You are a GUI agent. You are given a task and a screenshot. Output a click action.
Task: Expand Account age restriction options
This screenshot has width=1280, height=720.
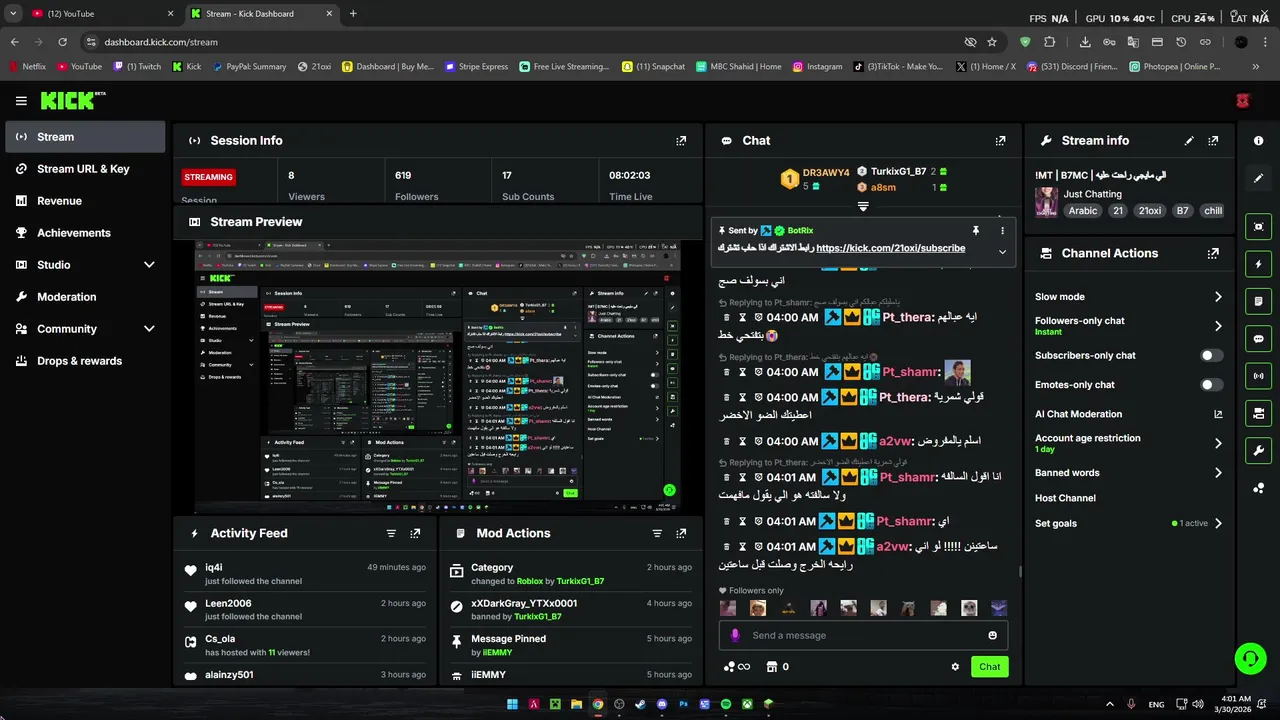click(1217, 443)
